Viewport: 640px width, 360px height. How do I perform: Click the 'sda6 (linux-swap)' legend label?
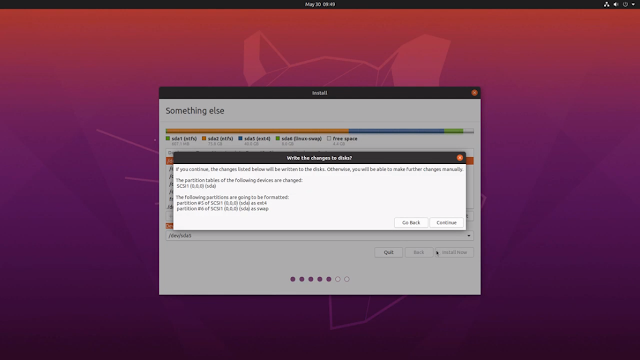(x=302, y=138)
